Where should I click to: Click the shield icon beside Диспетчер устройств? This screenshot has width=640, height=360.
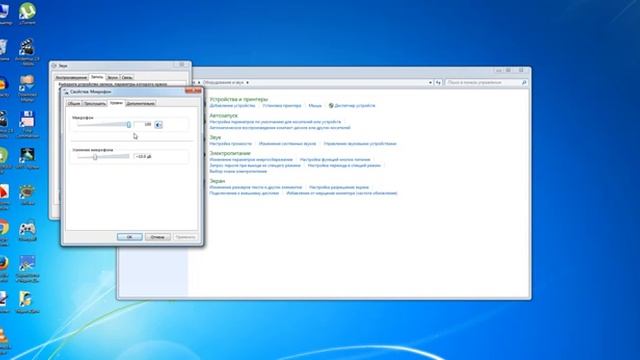[331, 106]
